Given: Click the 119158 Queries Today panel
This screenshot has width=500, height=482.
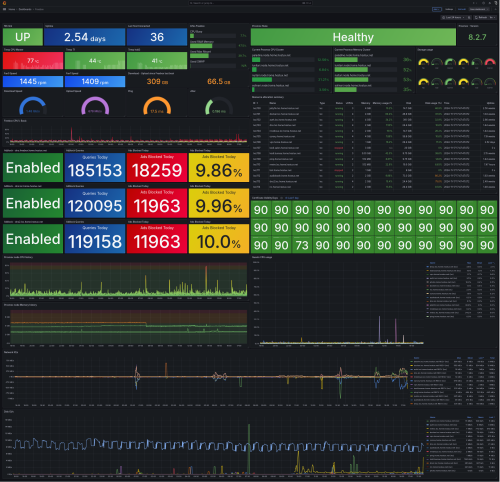Looking at the screenshot, I should (x=95, y=239).
